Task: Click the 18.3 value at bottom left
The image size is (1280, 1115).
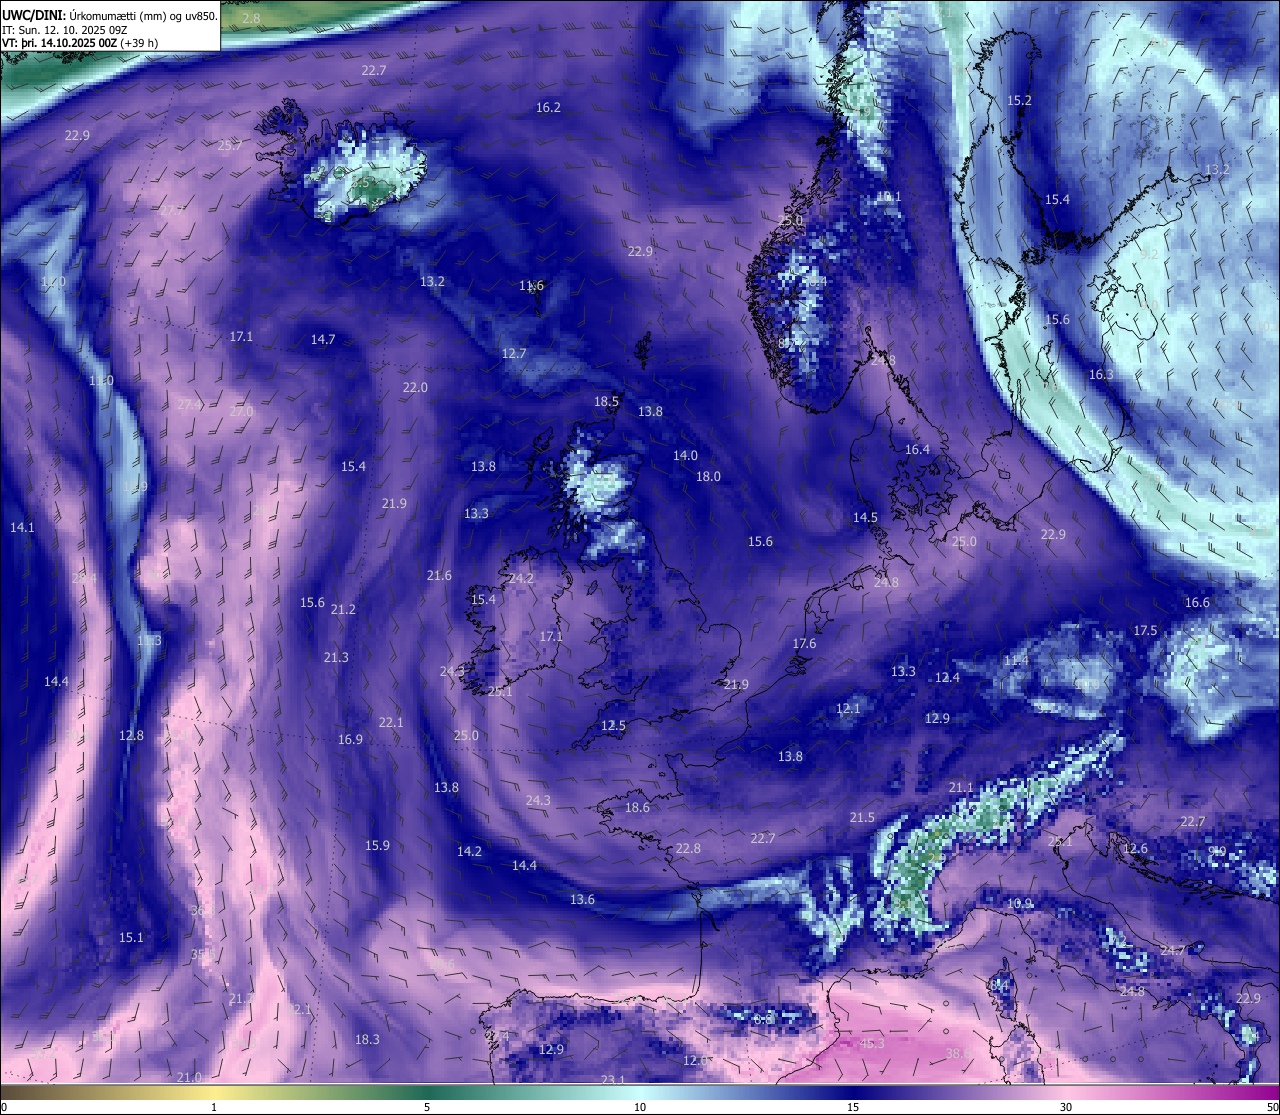Action: (367, 1040)
